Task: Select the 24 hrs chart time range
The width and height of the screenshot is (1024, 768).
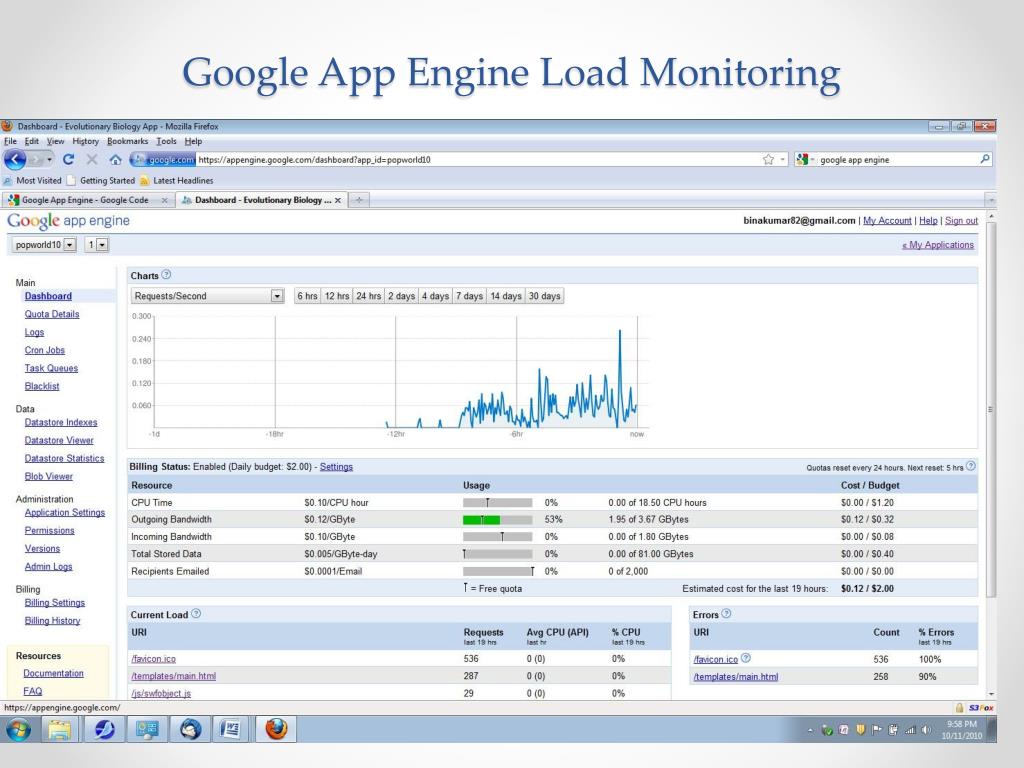Action: [x=369, y=296]
